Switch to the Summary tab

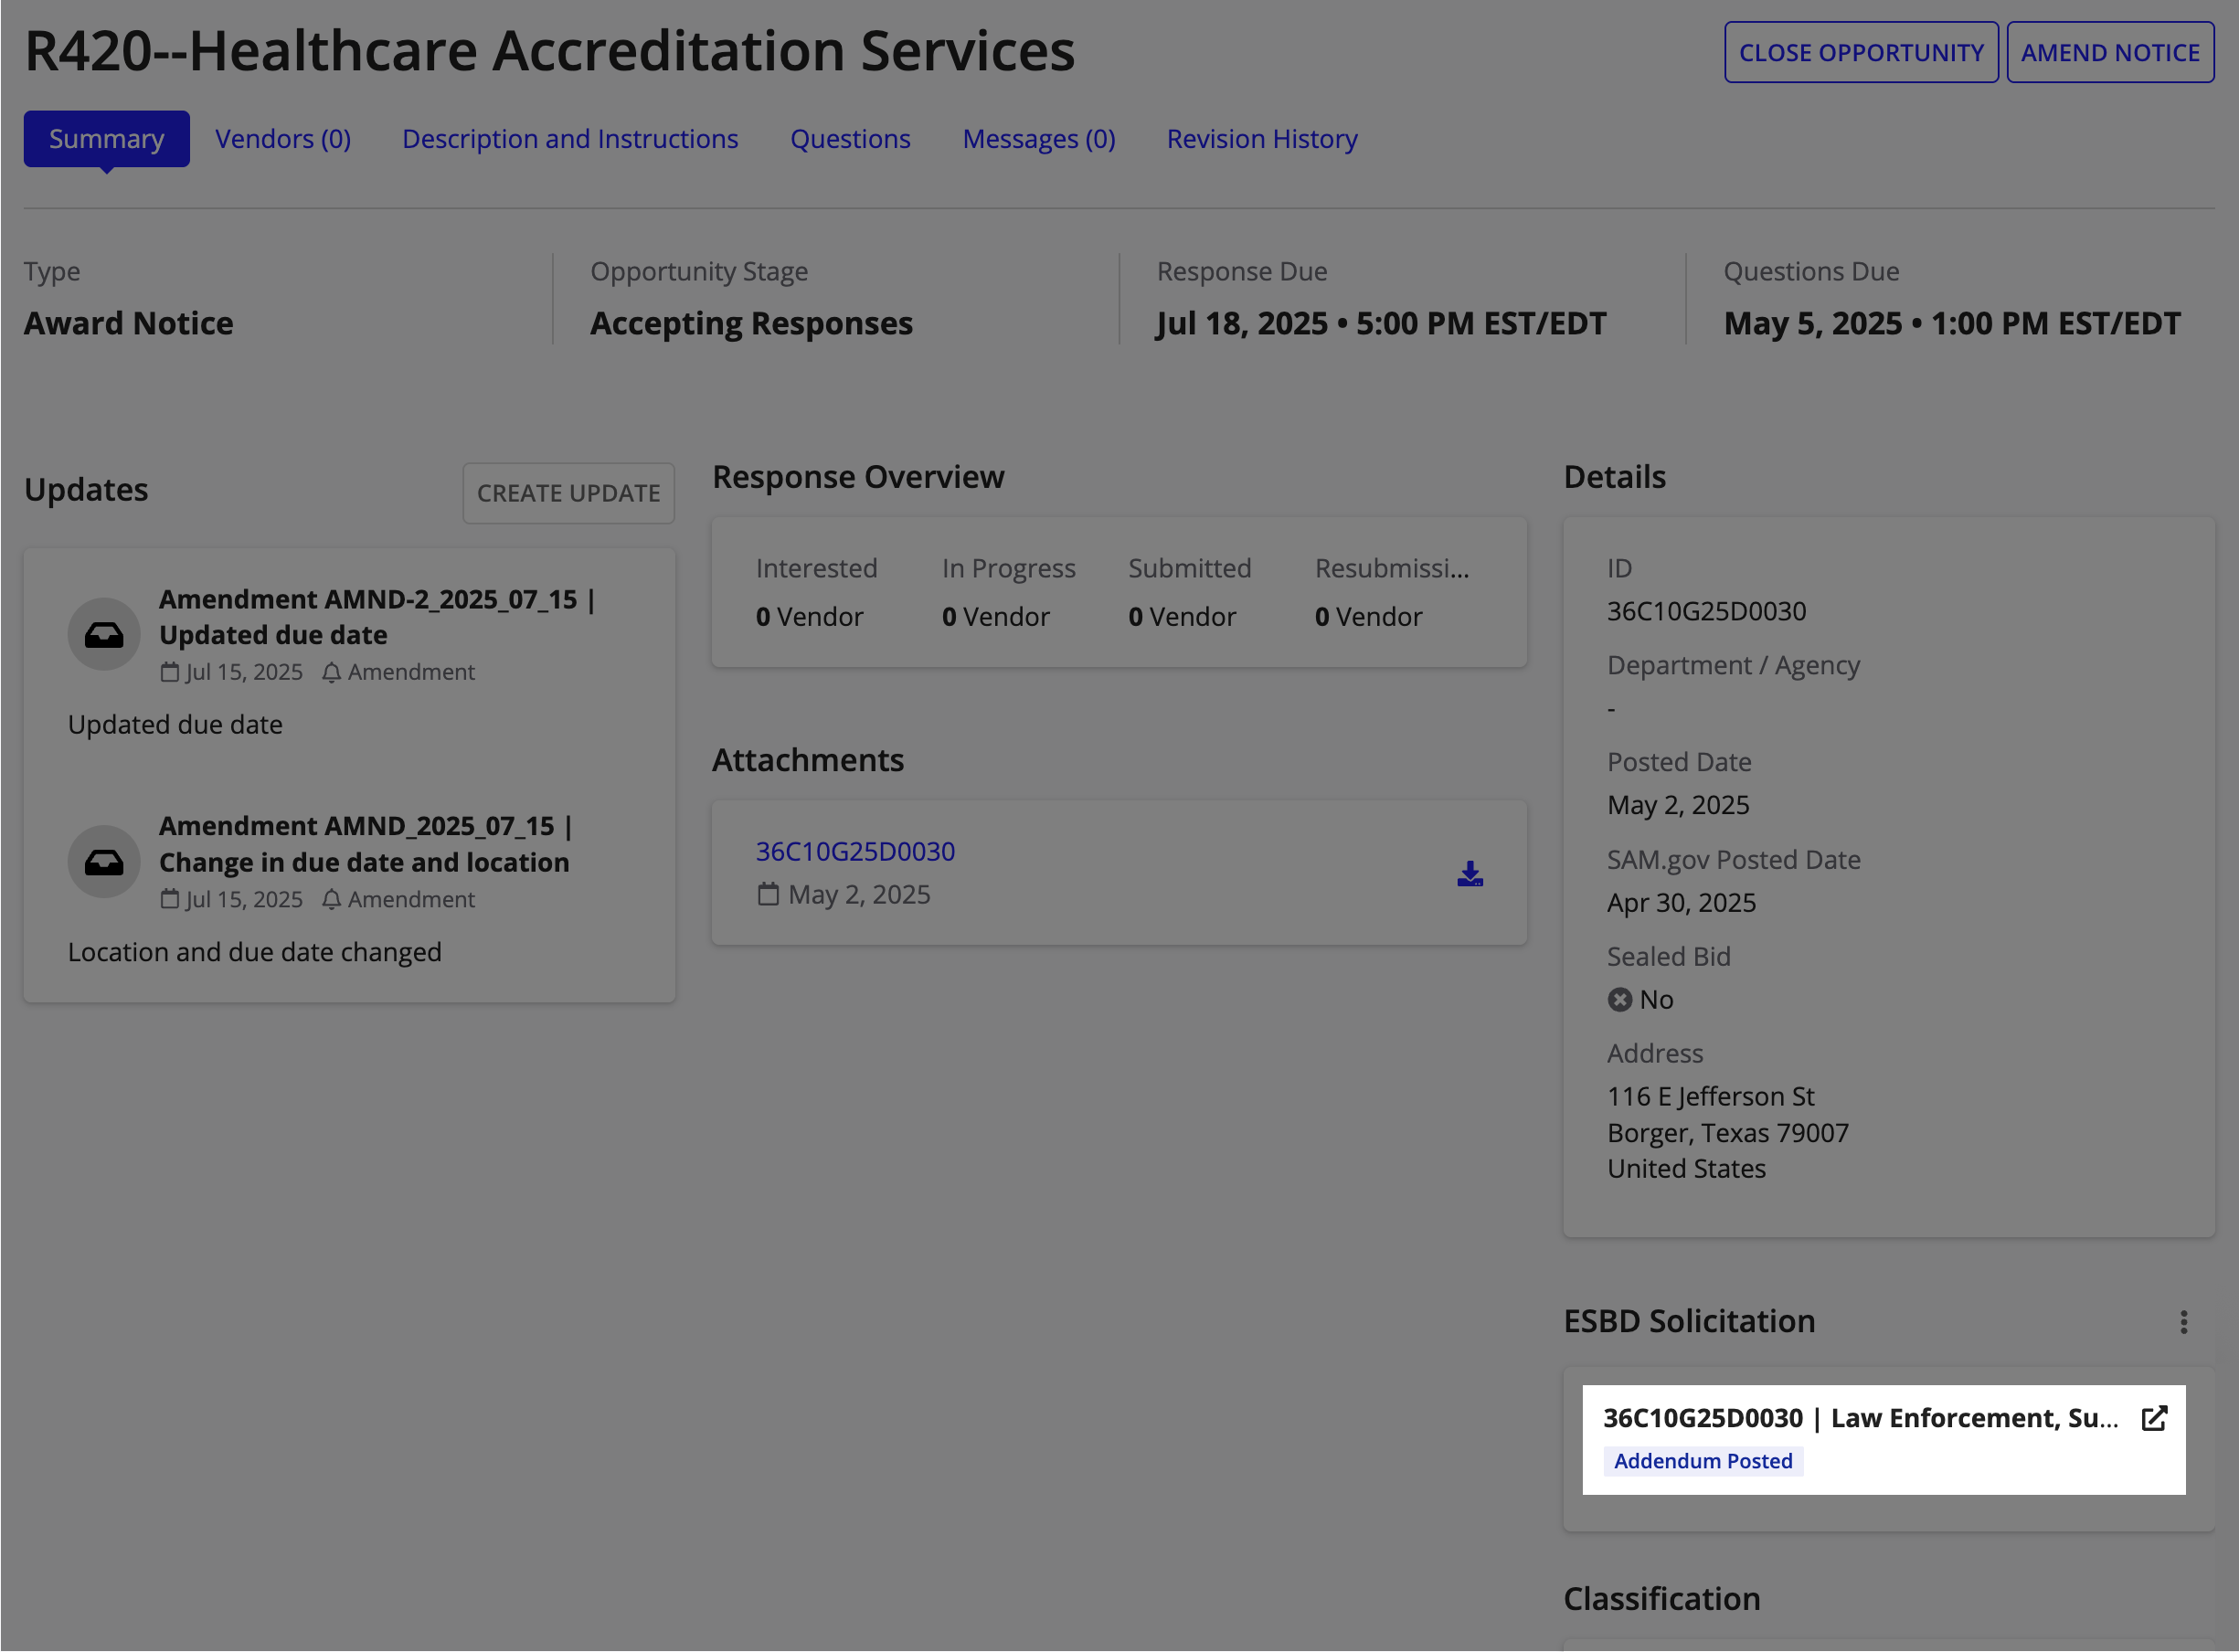tap(106, 139)
